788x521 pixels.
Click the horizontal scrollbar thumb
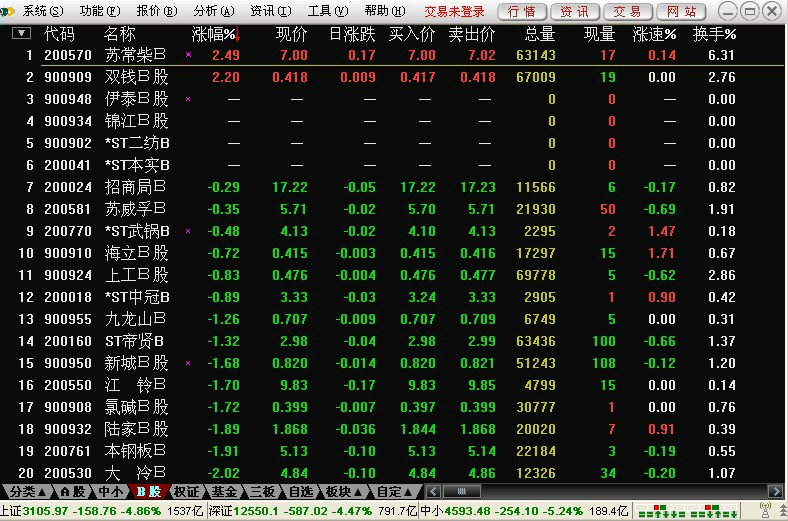[461, 491]
